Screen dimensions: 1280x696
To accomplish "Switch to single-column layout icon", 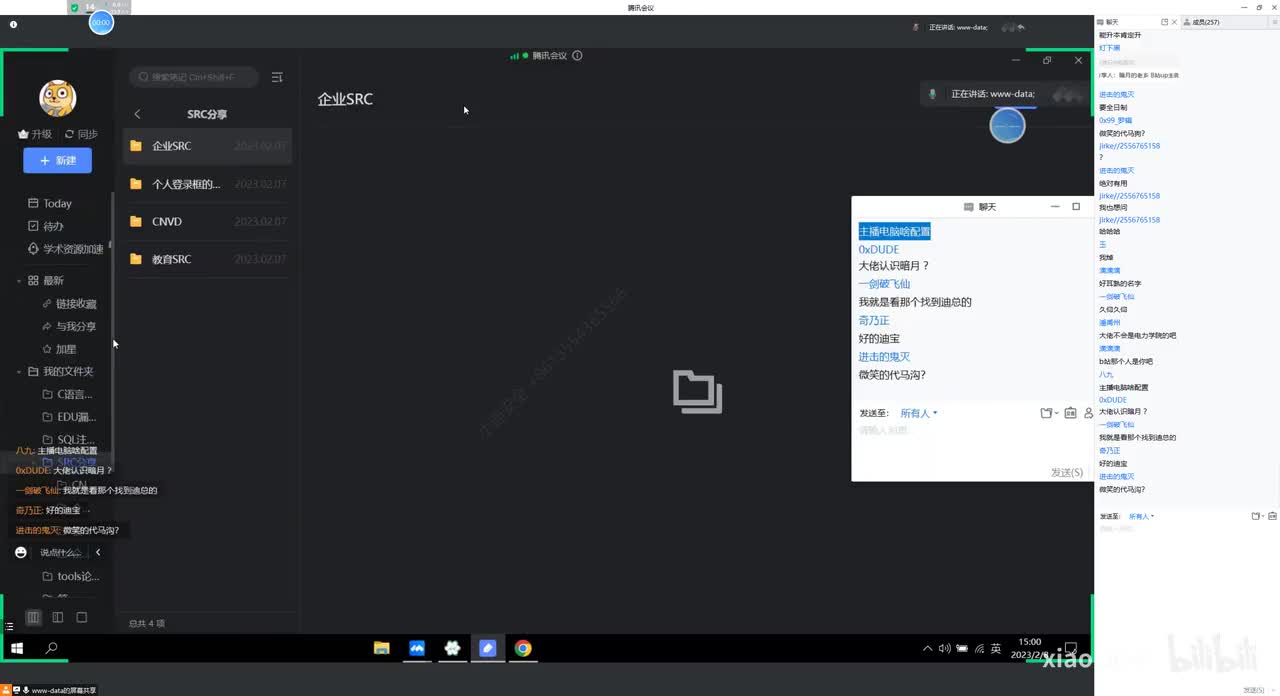I will [82, 618].
